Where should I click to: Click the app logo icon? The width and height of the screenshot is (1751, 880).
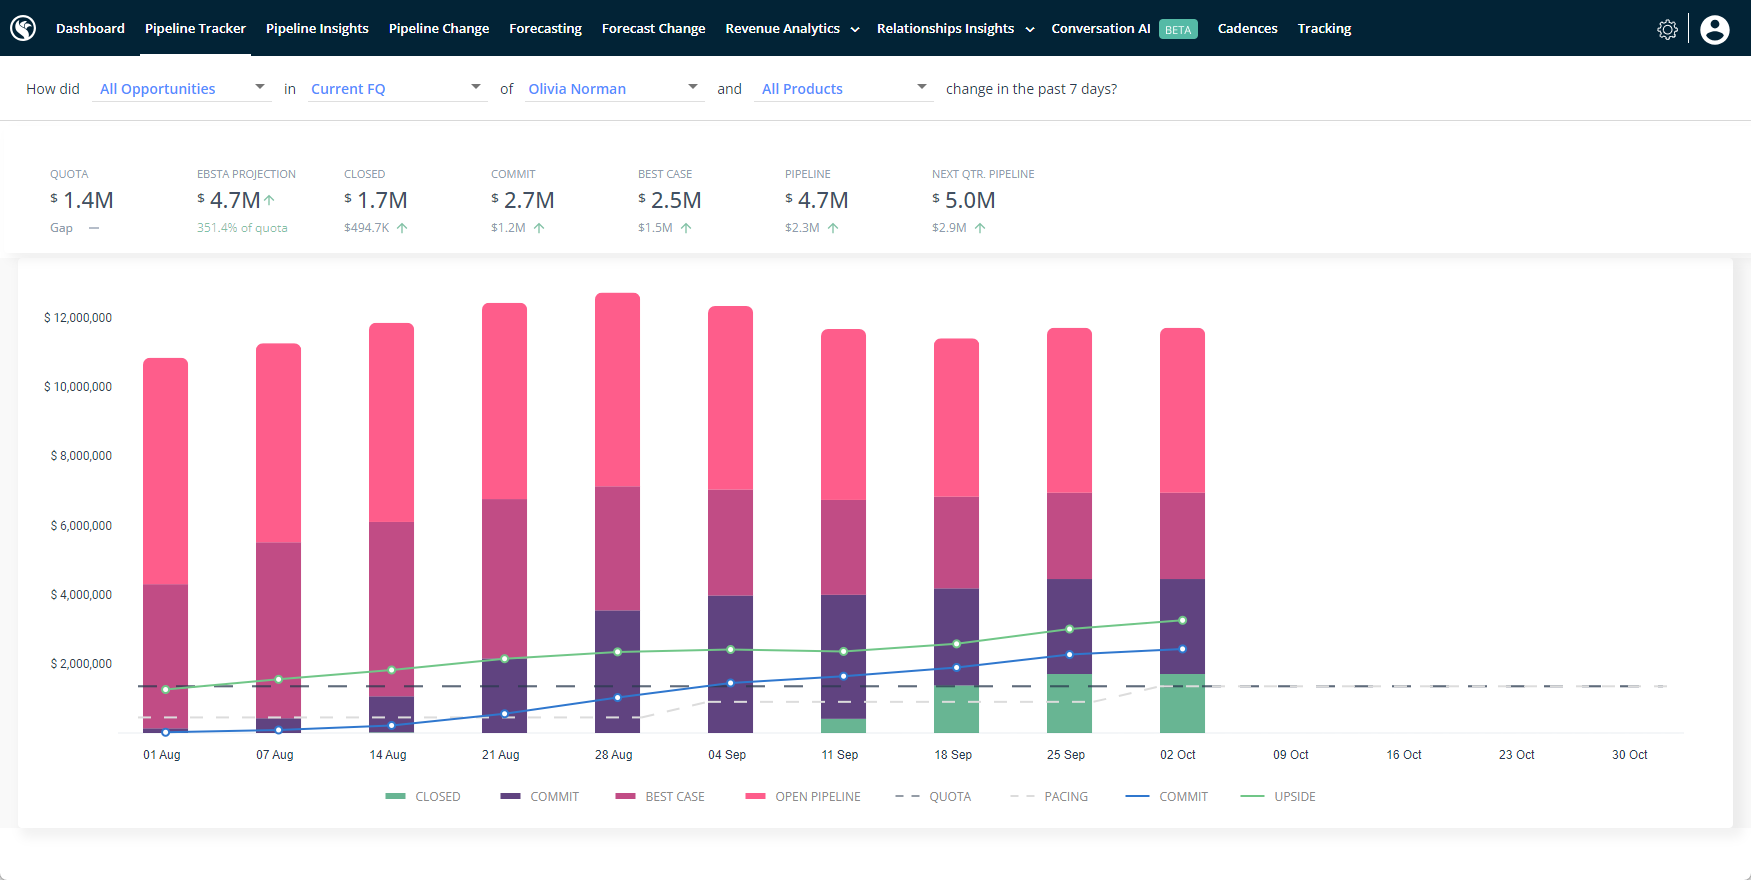[23, 28]
